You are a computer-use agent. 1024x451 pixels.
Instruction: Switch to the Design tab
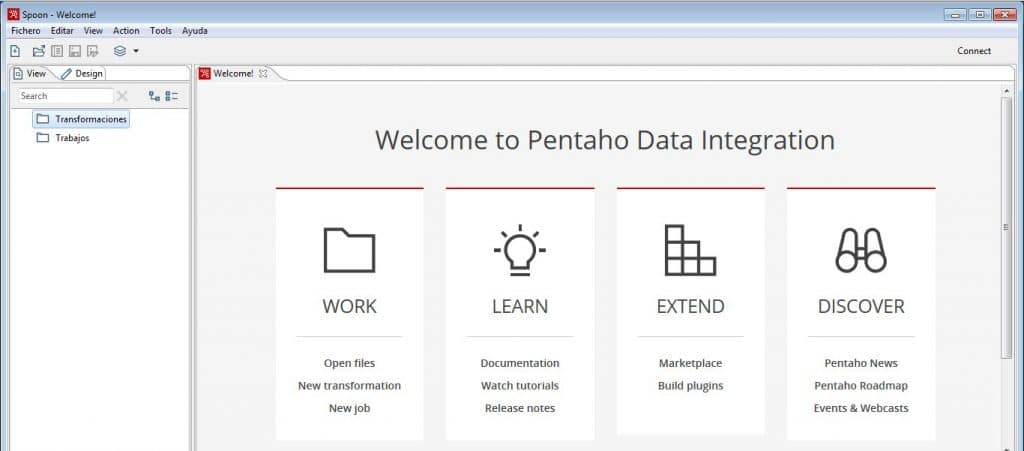tap(82, 74)
